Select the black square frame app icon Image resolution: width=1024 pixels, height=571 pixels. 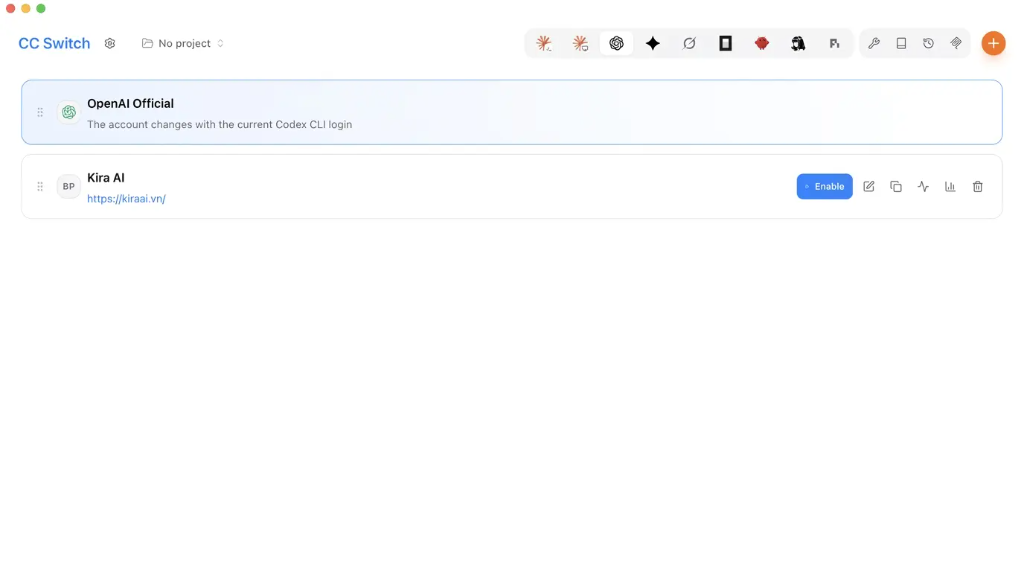(725, 43)
